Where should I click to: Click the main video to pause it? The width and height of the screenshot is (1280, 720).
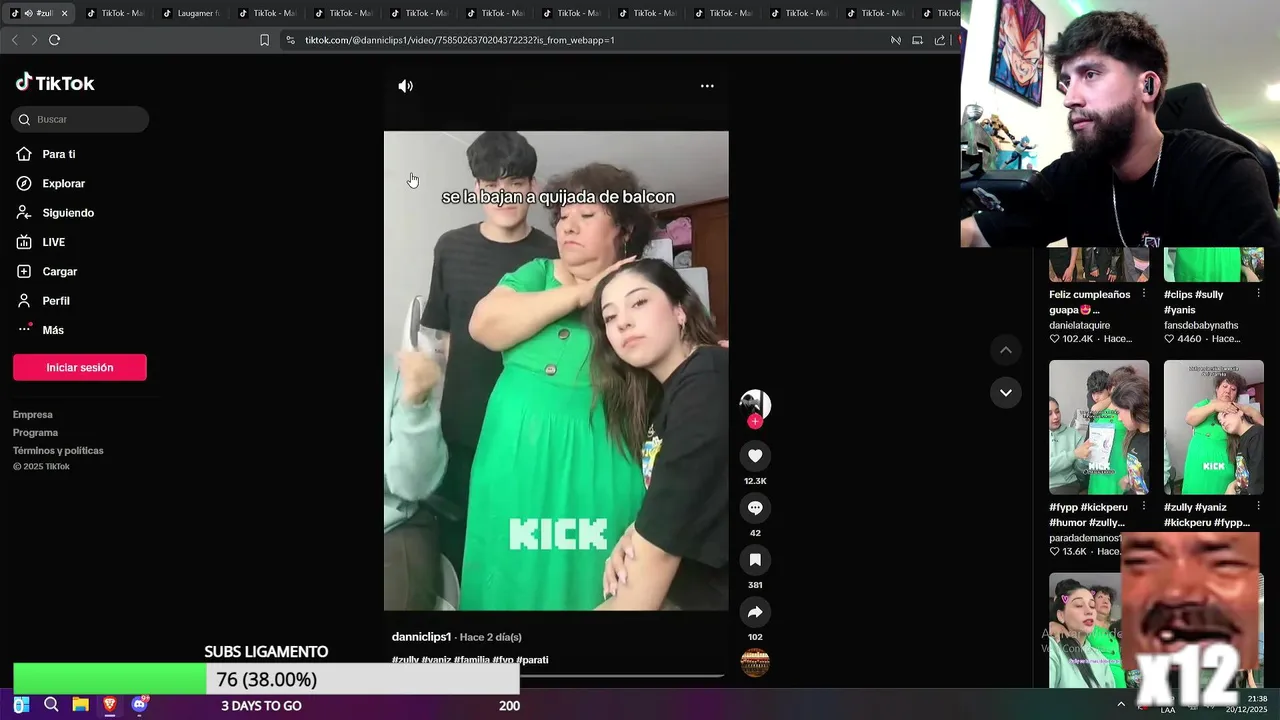(556, 371)
